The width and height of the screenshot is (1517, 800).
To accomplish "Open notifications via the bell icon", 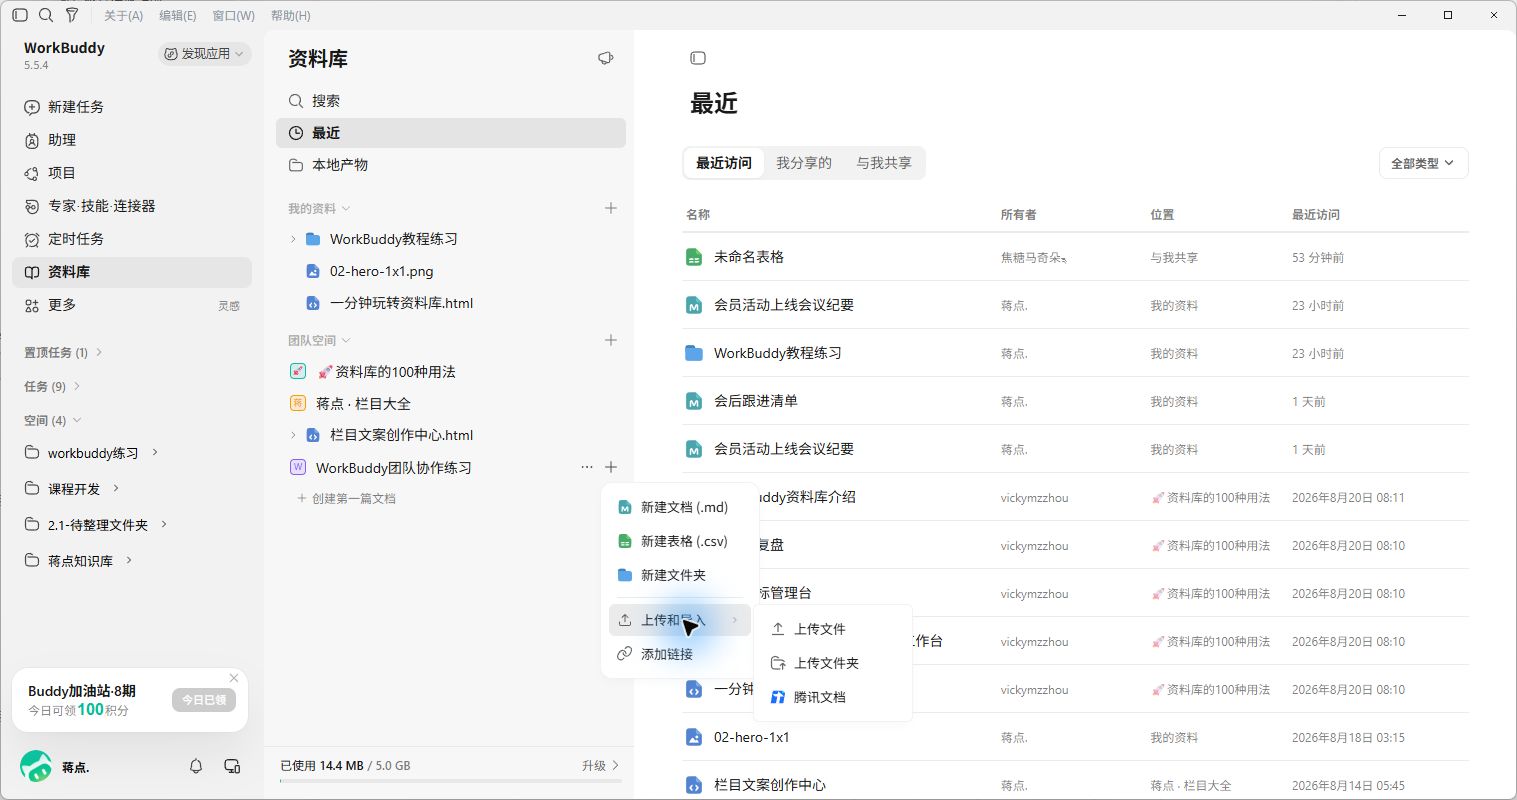I will point(196,766).
